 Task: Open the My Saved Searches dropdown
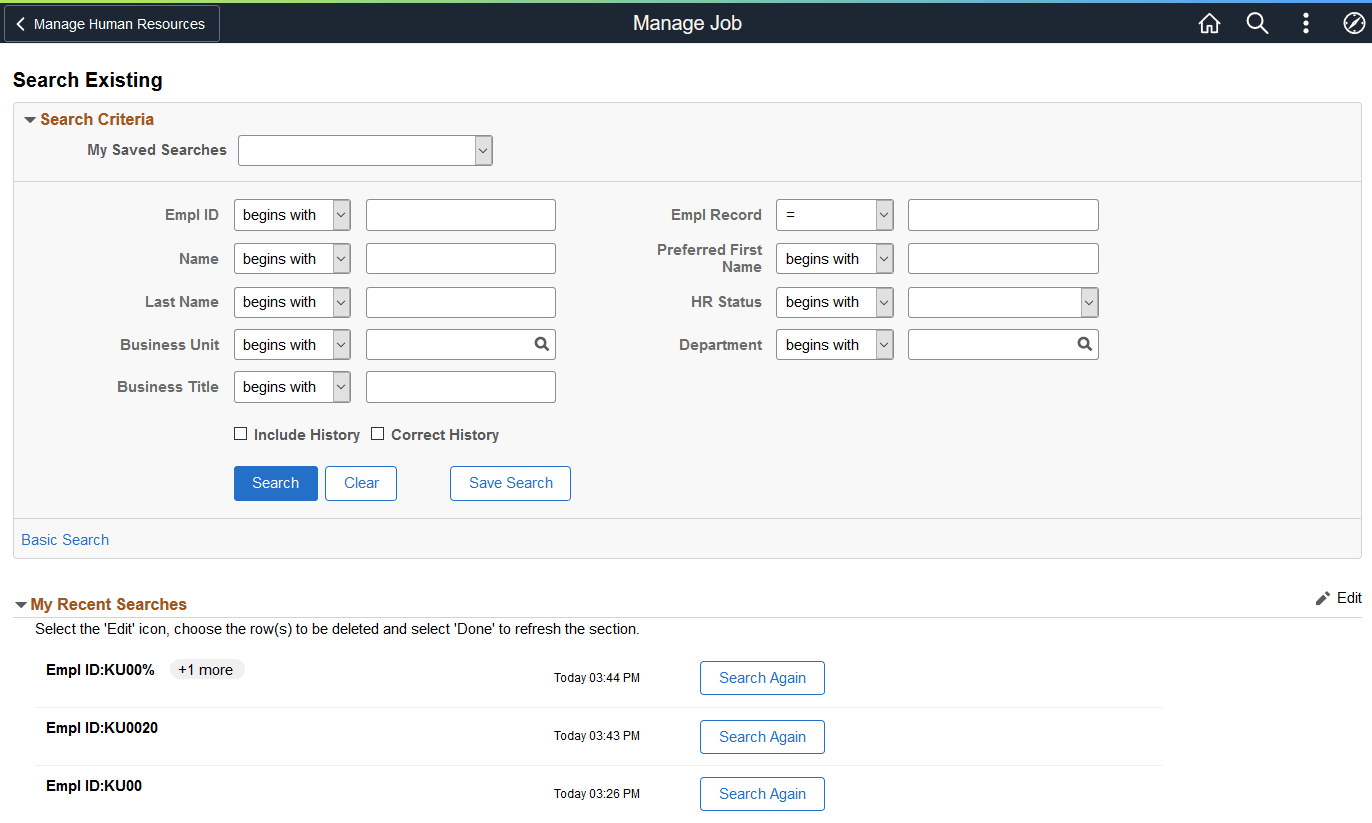coord(482,150)
